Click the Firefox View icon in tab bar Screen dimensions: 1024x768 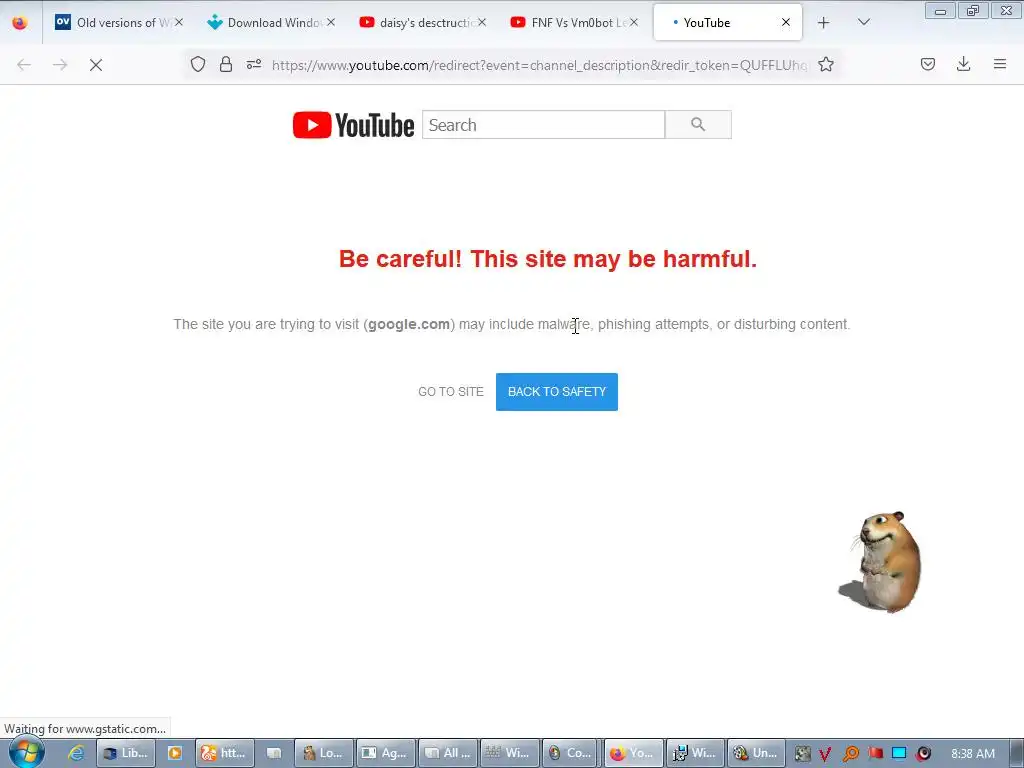(20, 23)
